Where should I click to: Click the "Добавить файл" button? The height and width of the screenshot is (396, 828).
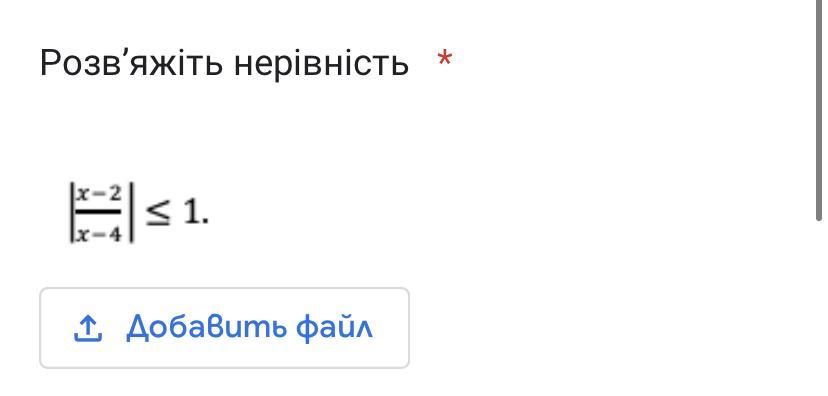pos(224,328)
